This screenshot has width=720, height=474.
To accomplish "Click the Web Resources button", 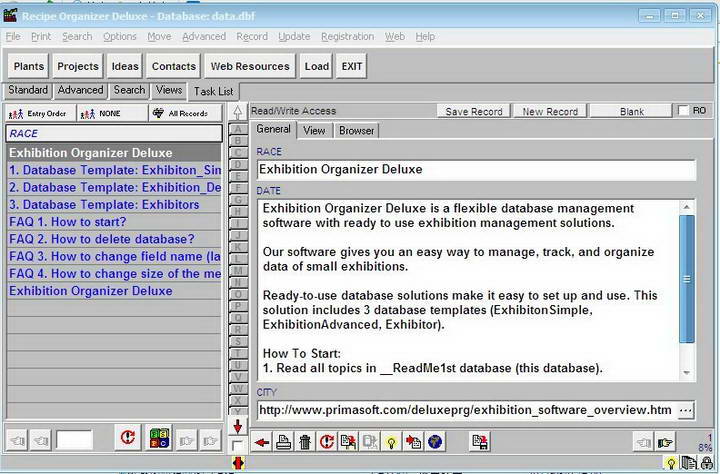I will (250, 66).
